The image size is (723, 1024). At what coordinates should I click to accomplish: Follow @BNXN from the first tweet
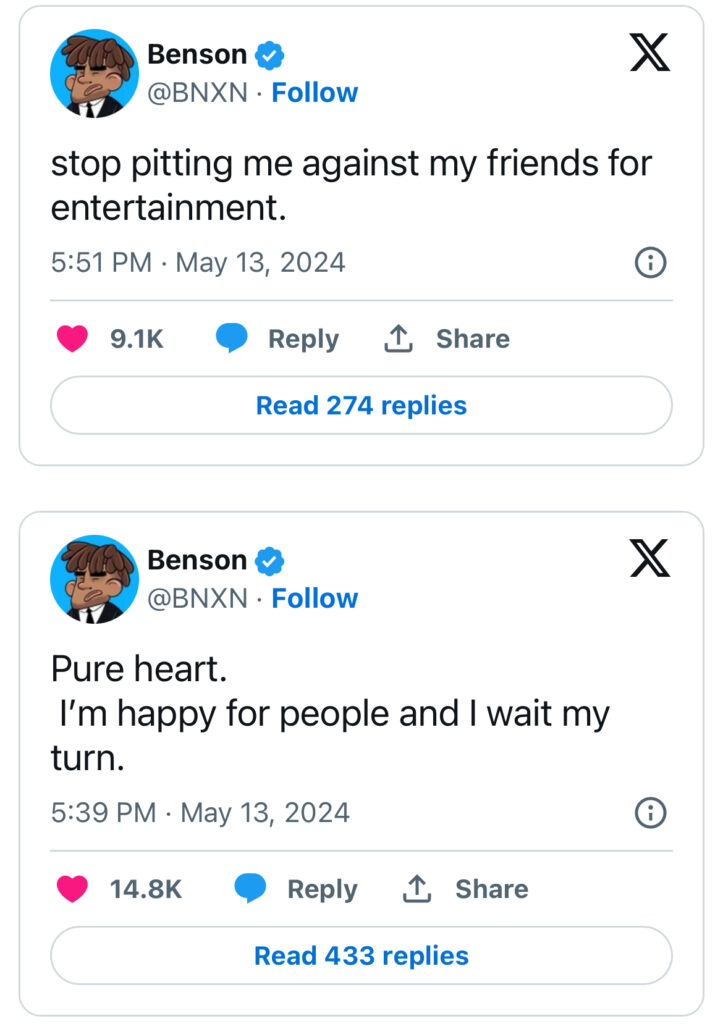point(314,93)
